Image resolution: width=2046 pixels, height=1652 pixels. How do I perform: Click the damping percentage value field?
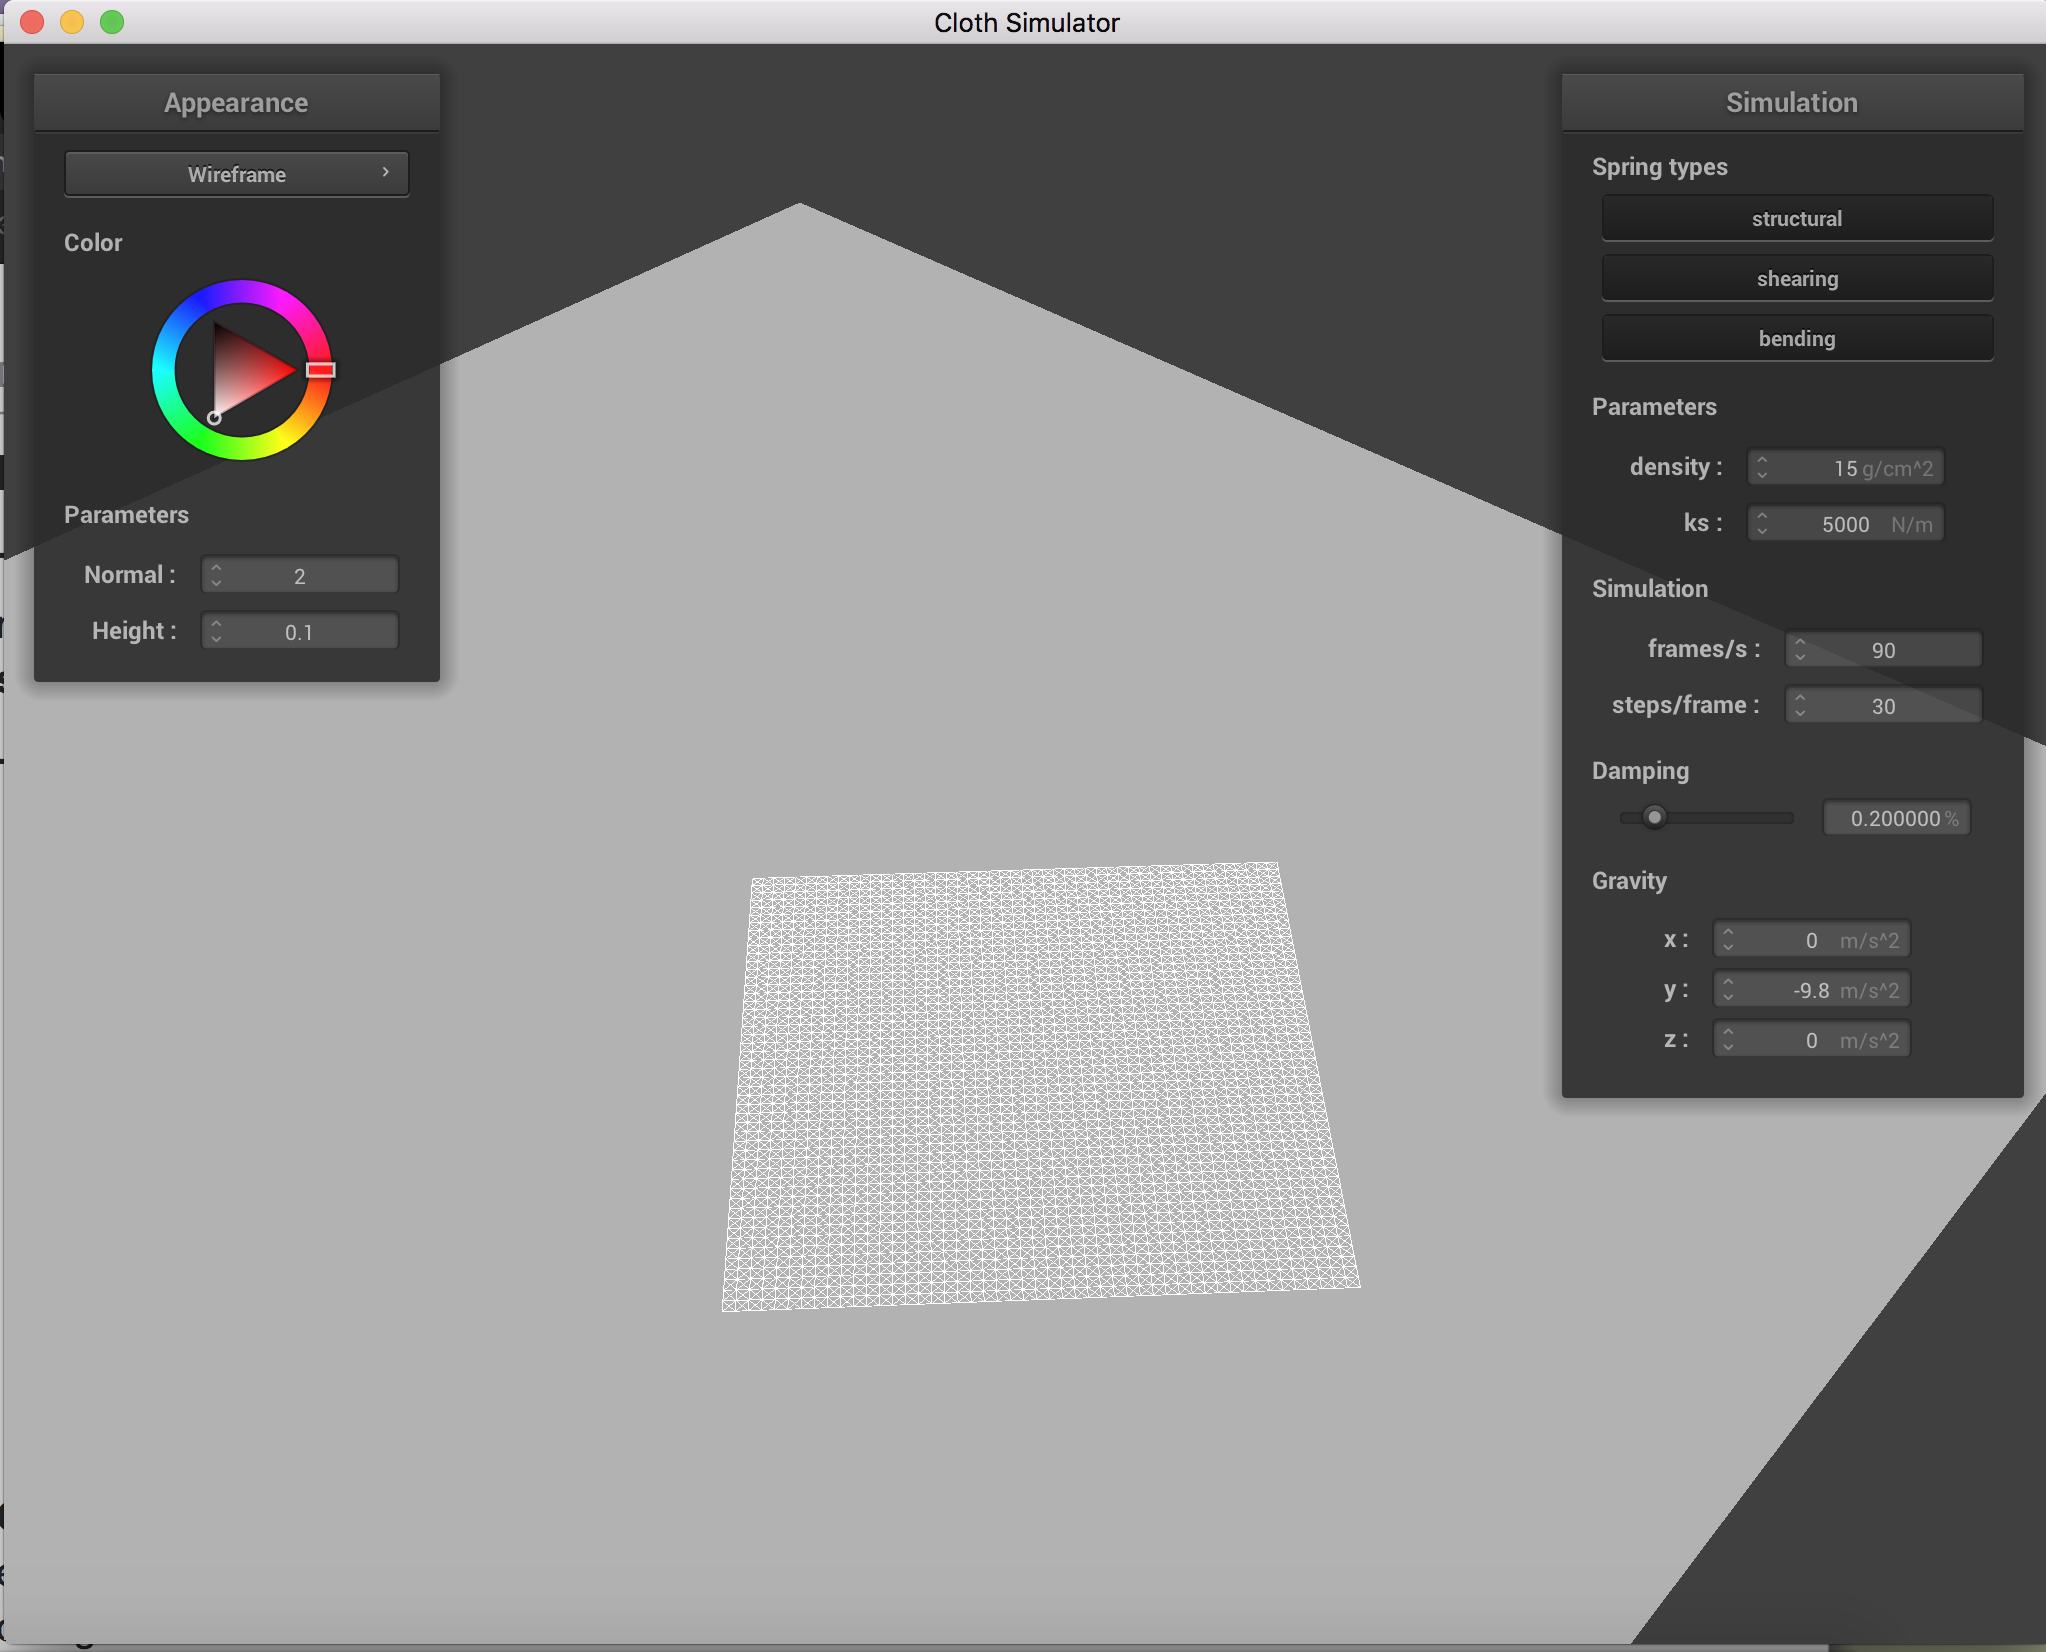pyautogui.click(x=1896, y=818)
